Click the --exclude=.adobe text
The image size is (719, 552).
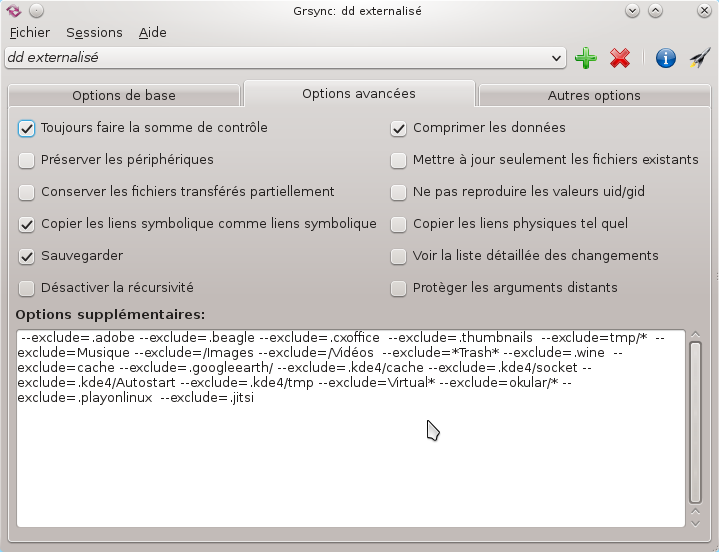(x=78, y=338)
